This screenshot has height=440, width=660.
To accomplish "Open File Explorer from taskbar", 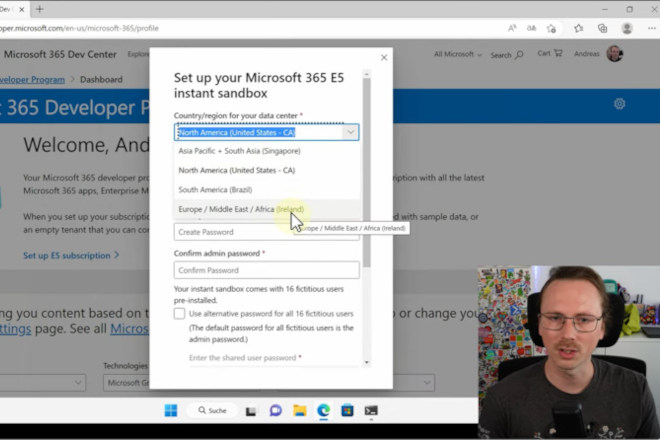I will (x=300, y=410).
